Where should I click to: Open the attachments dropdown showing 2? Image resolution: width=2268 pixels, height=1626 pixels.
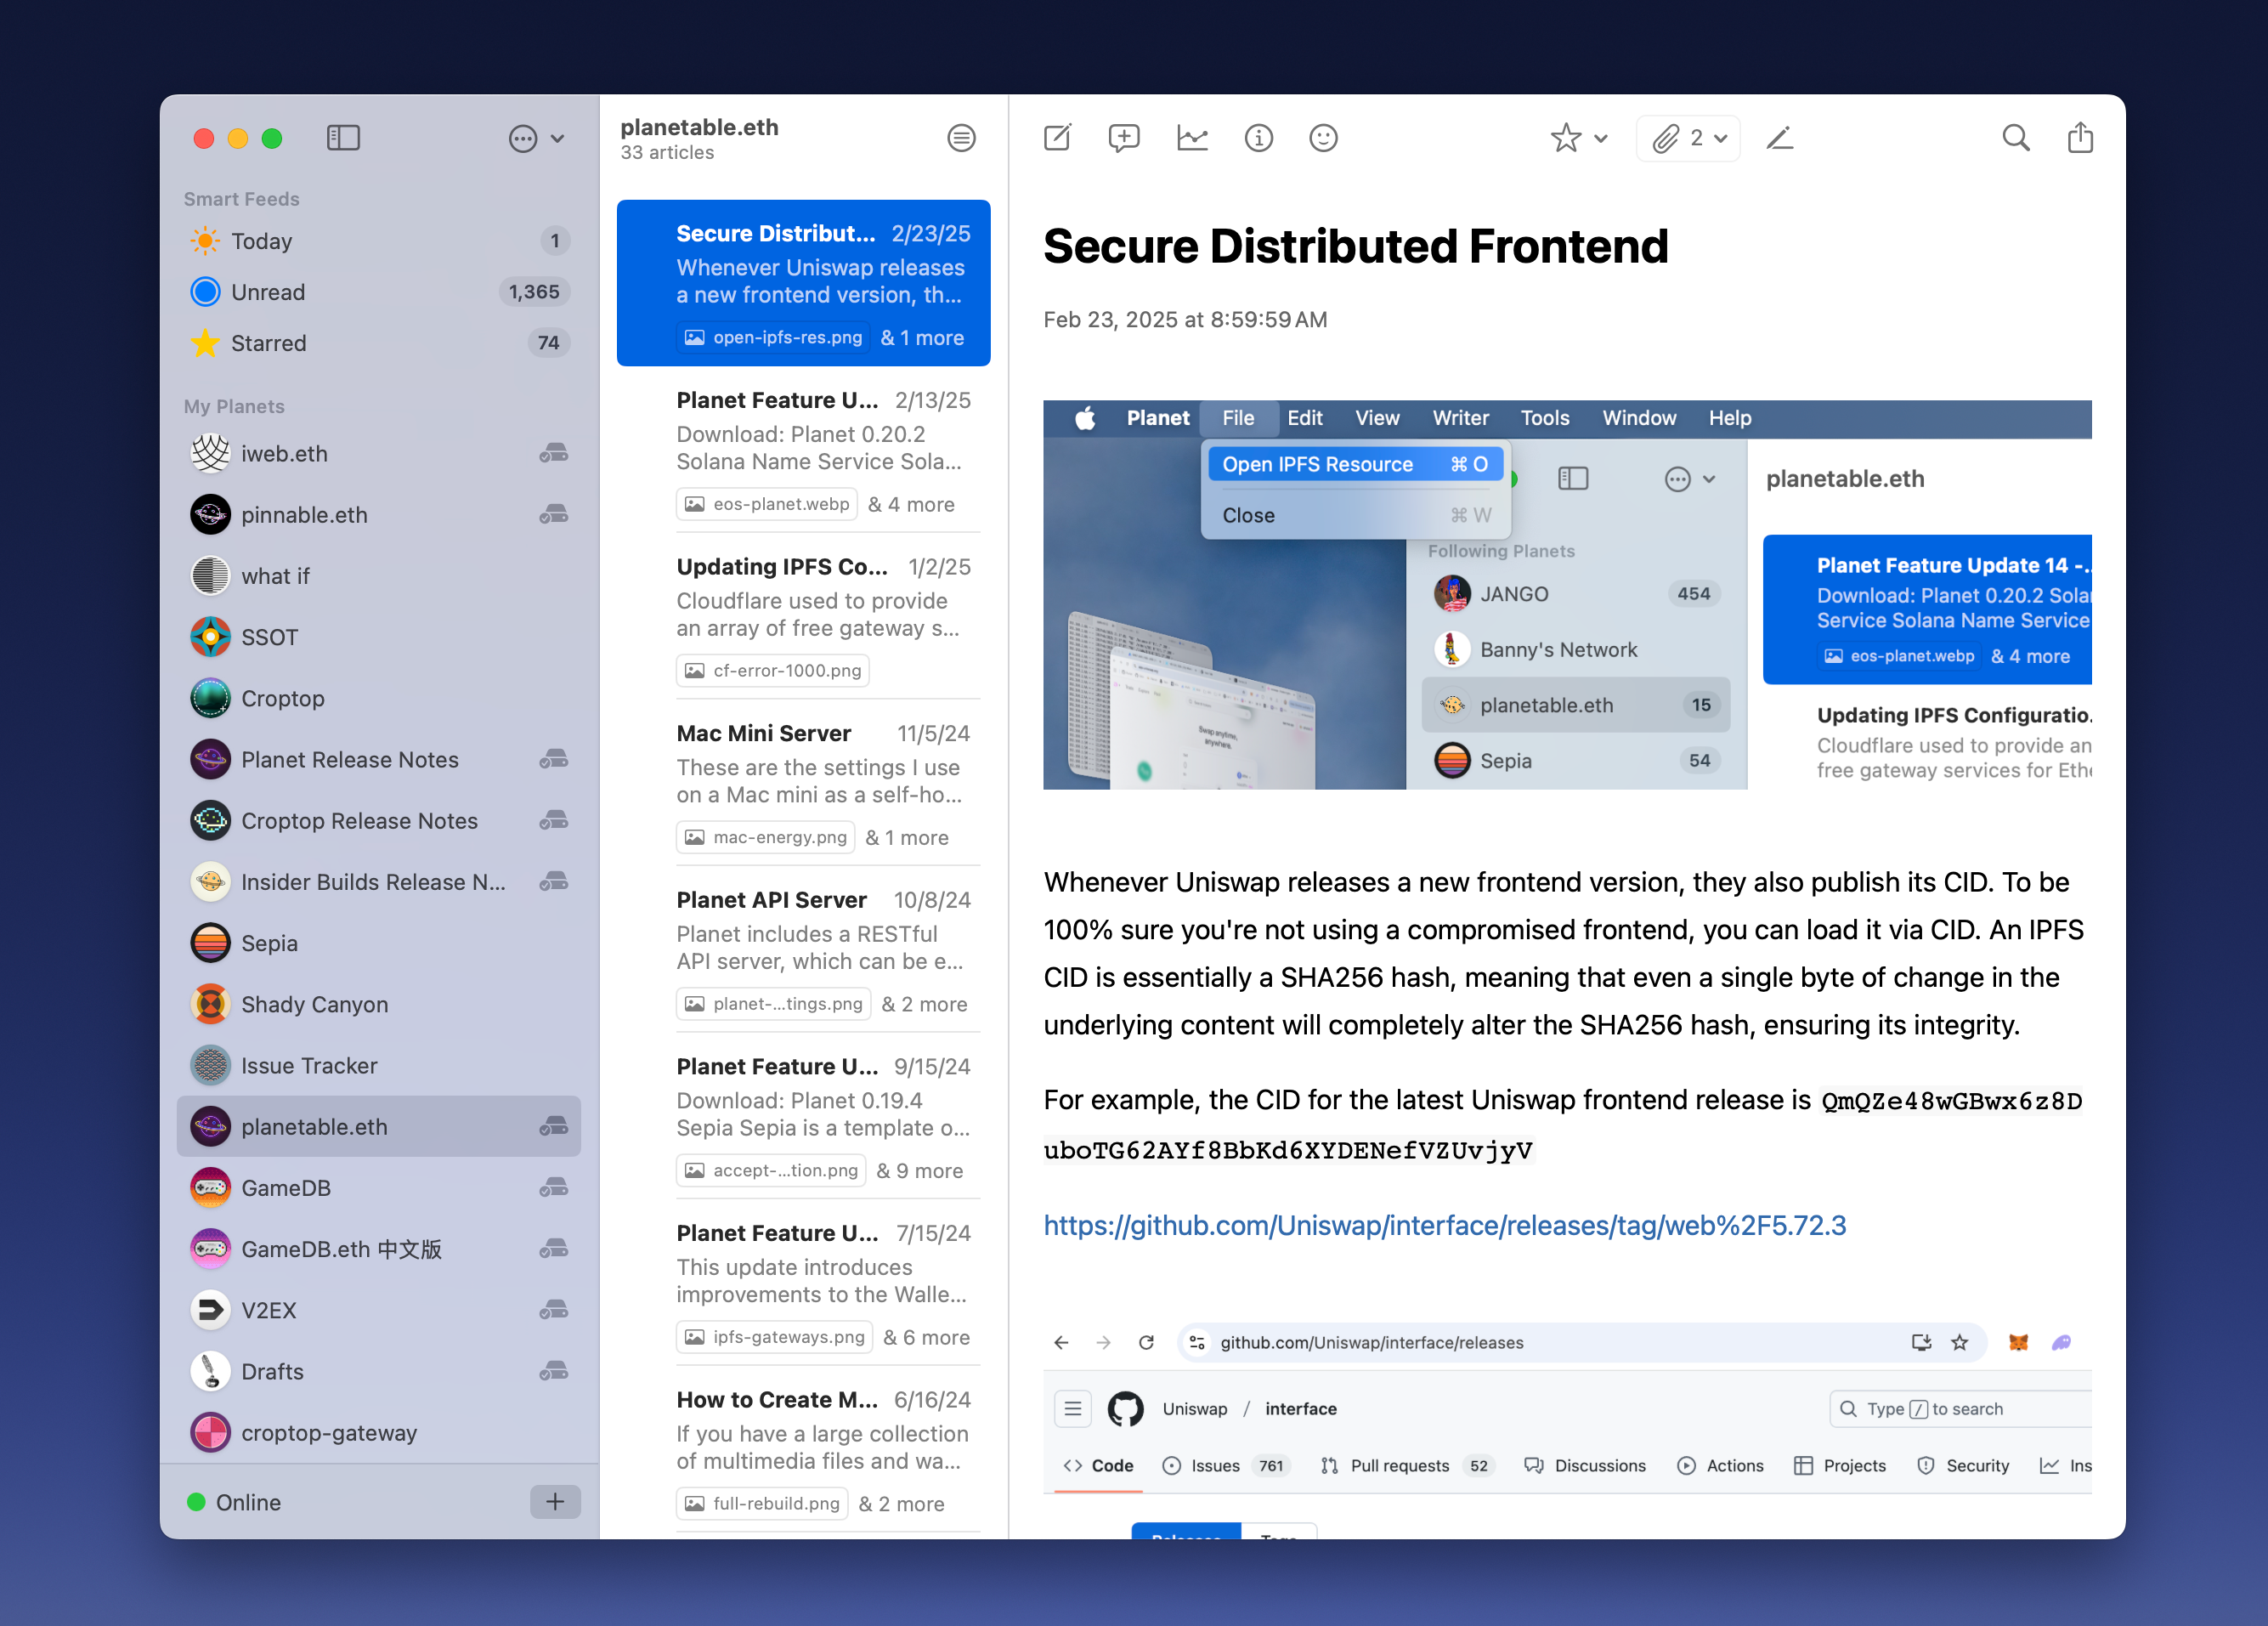[1688, 138]
